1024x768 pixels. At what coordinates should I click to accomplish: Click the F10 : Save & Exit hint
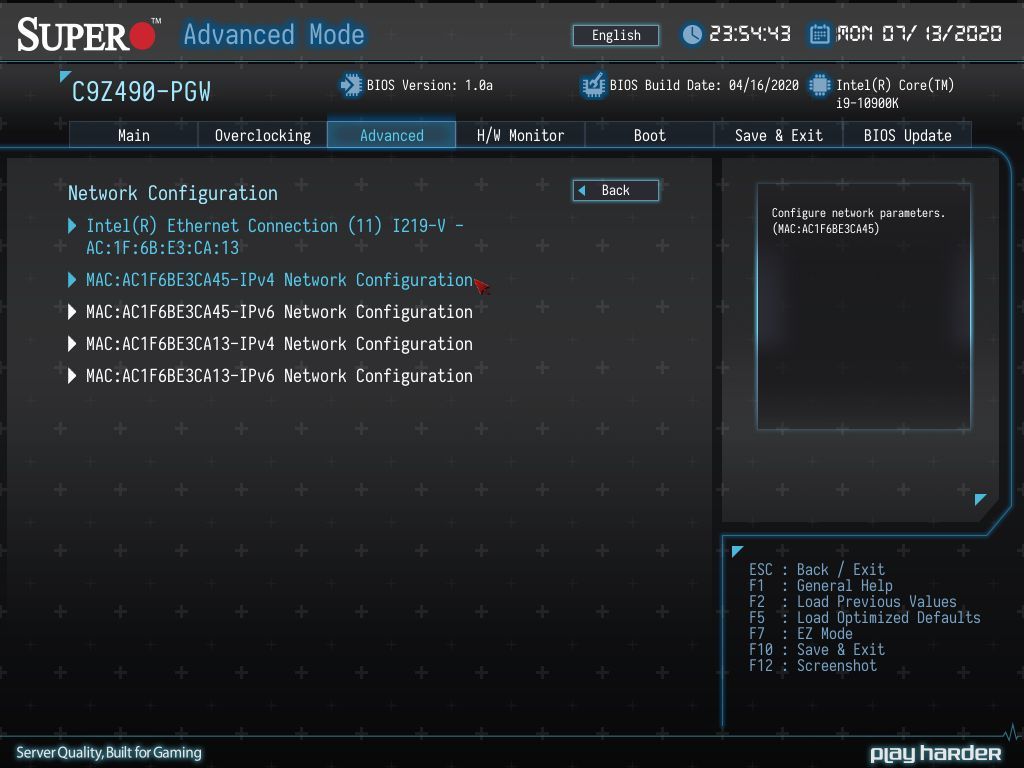[x=817, y=650]
